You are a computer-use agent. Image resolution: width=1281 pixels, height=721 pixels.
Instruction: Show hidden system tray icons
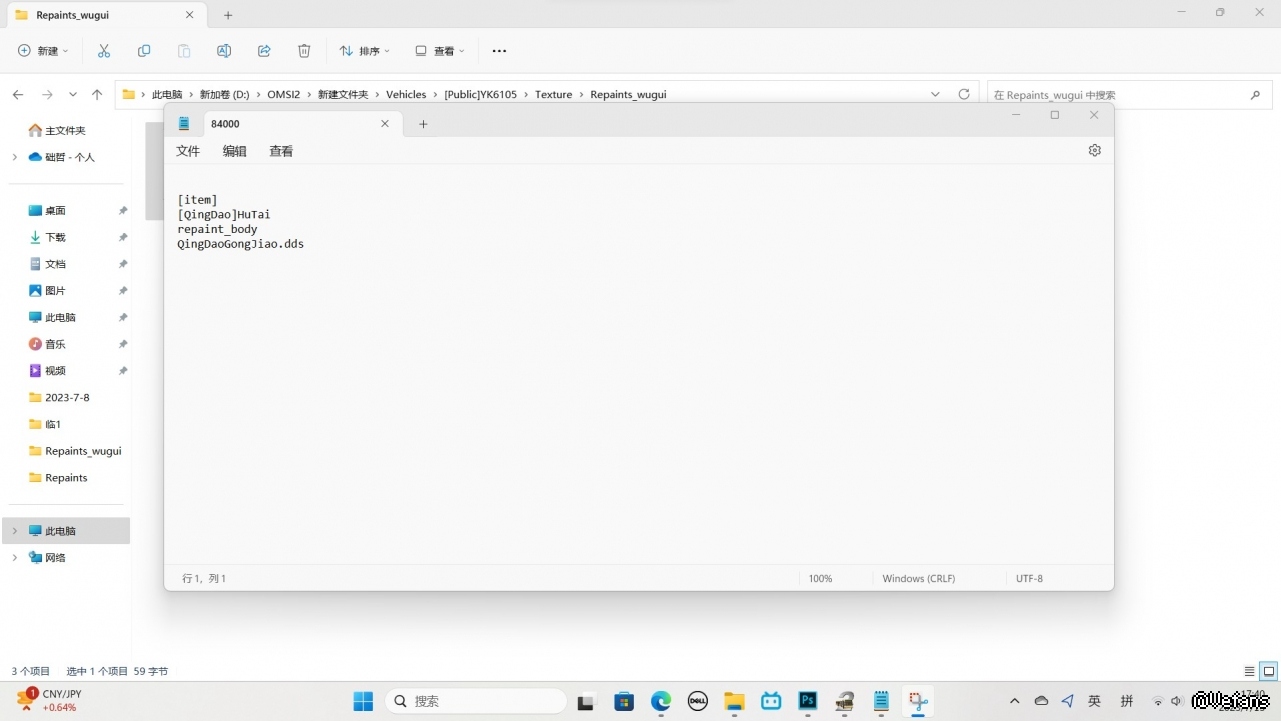click(1015, 701)
